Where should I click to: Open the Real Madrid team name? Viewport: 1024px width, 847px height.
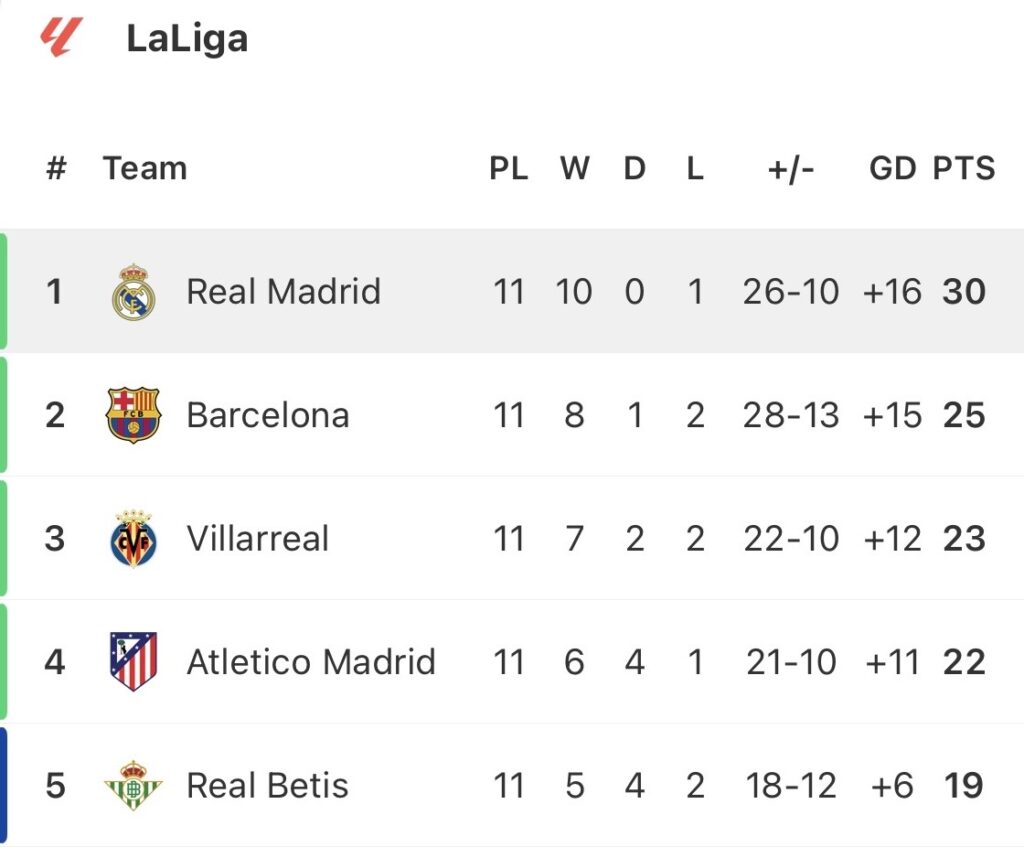click(x=283, y=292)
